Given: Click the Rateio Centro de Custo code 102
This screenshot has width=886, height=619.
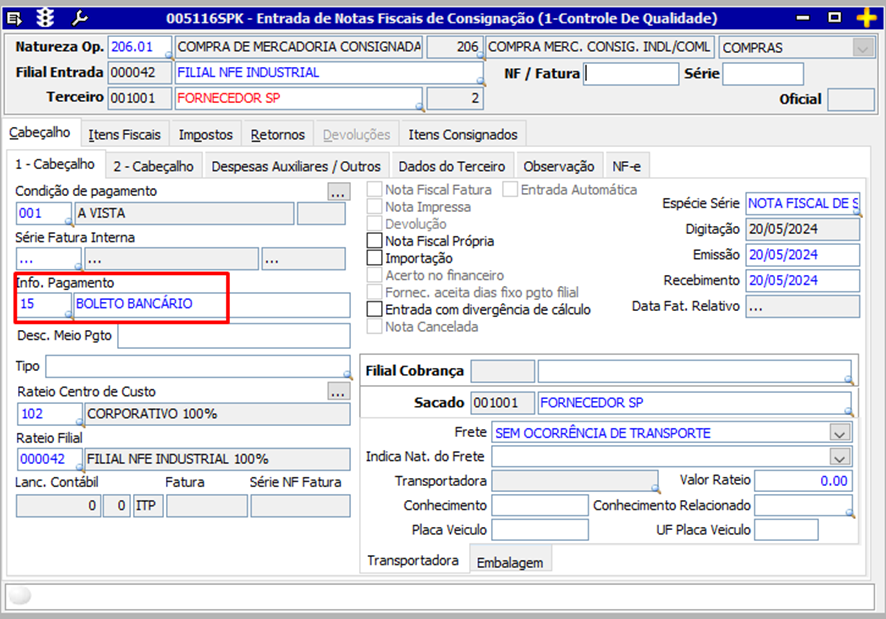Looking at the screenshot, I should tap(50, 414).
